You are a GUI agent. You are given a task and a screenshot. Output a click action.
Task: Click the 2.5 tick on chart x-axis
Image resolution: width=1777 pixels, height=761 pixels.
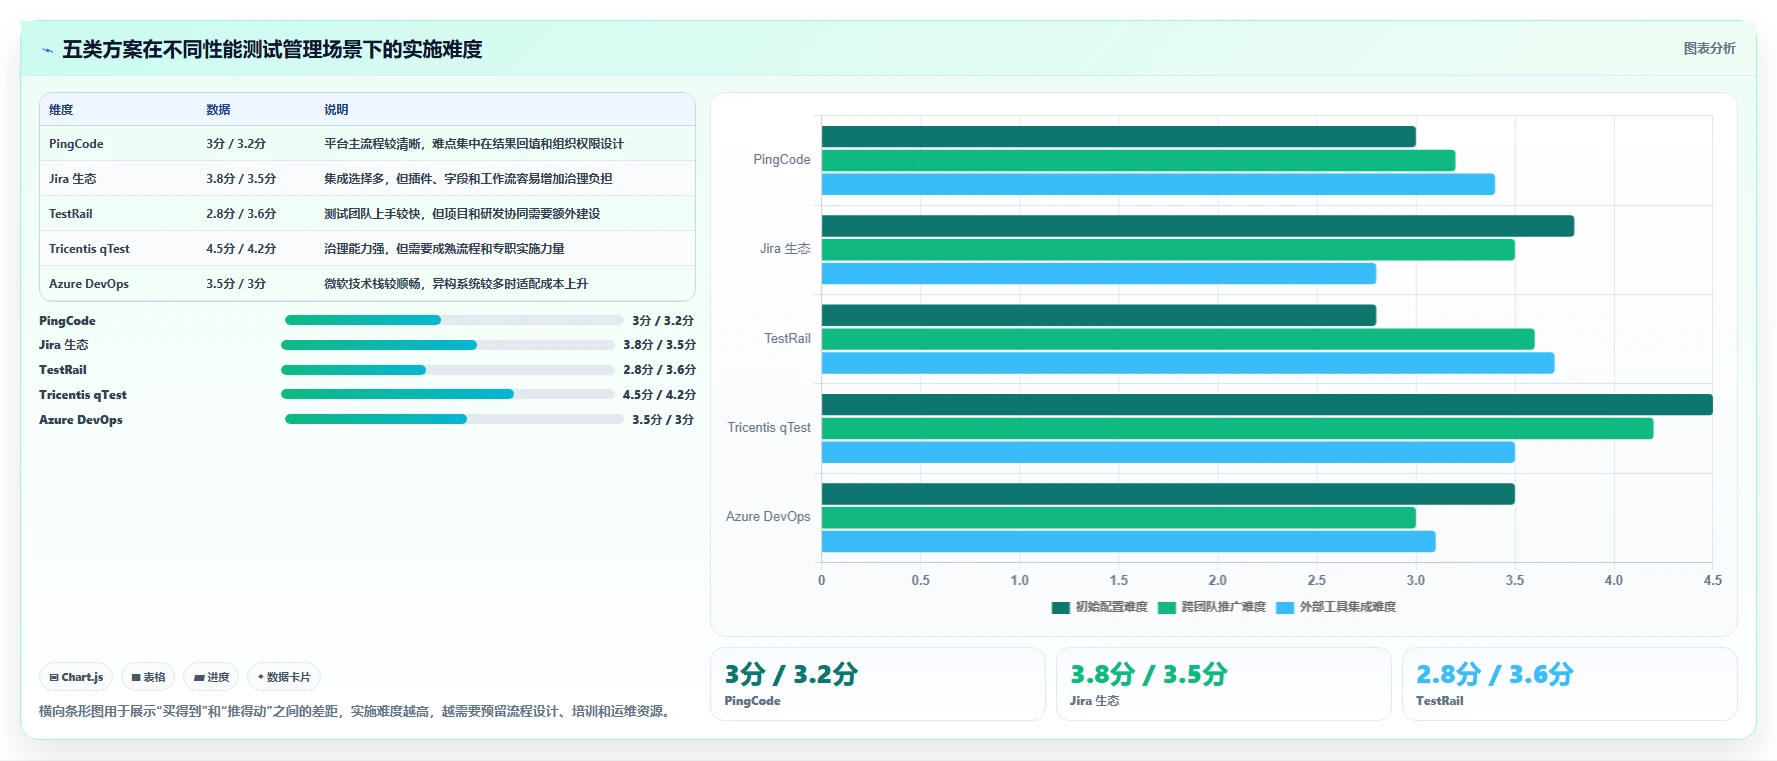(x=1317, y=580)
